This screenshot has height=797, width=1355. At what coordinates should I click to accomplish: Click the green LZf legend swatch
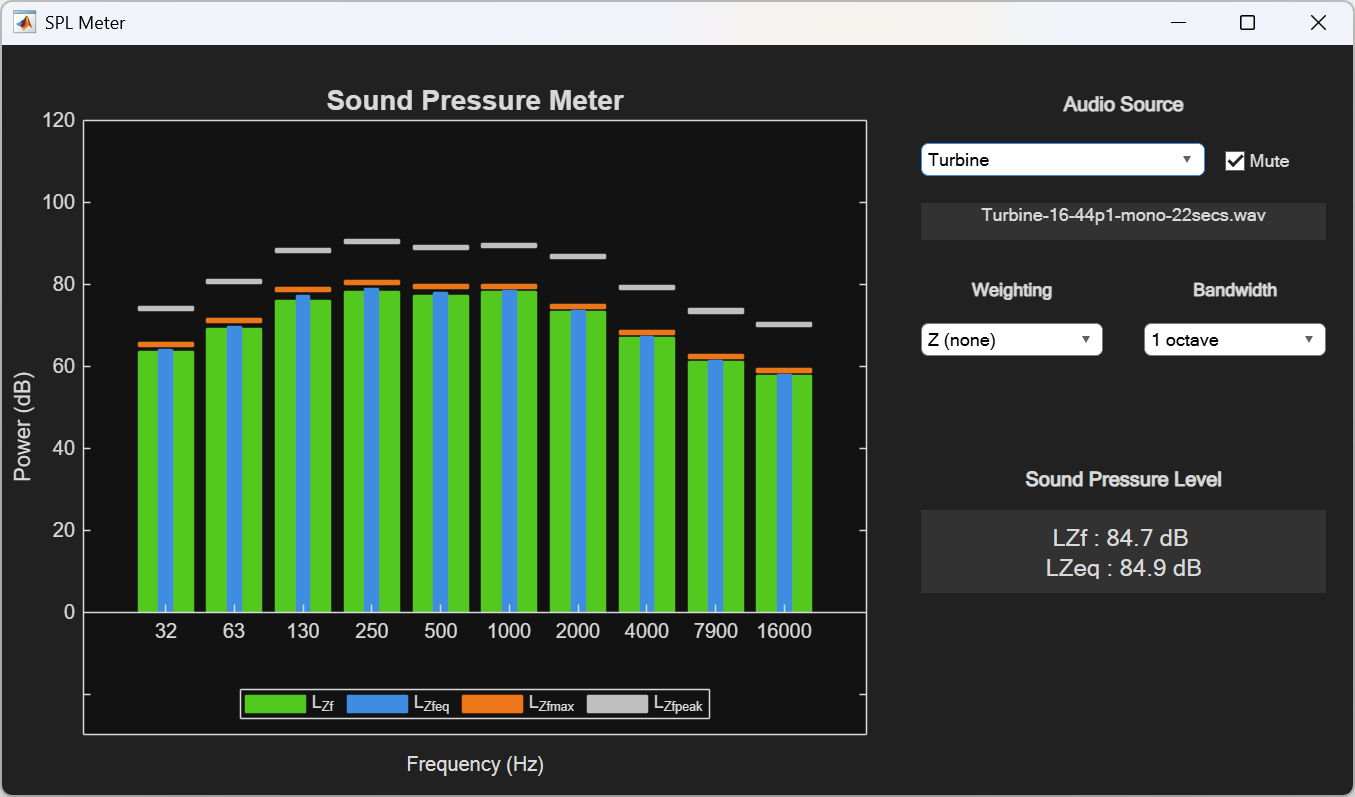275,704
